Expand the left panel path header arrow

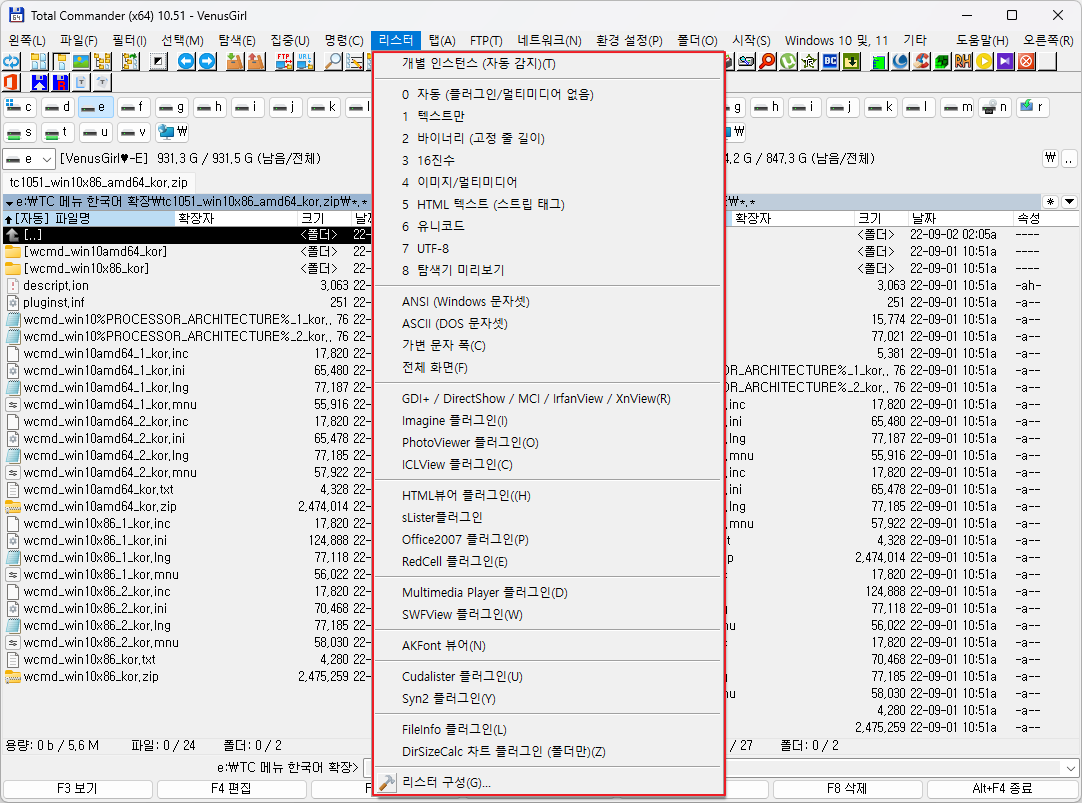click(x=10, y=202)
